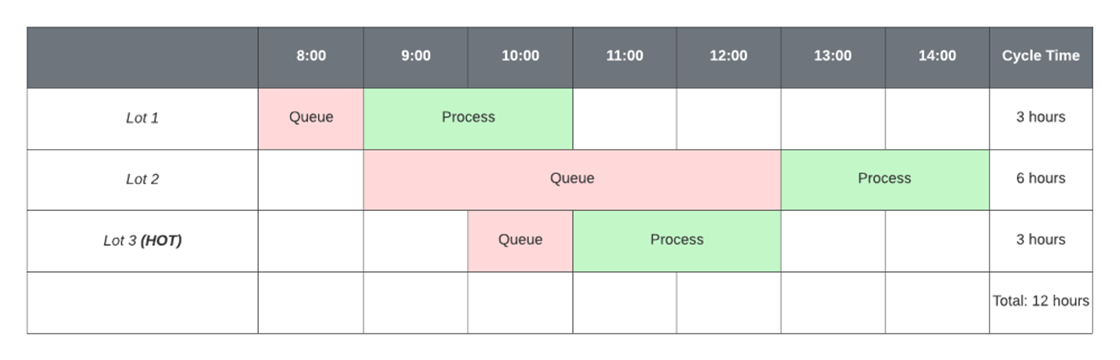Select Lot 3 pink Queue block
1120x360 pixels.
(x=520, y=241)
